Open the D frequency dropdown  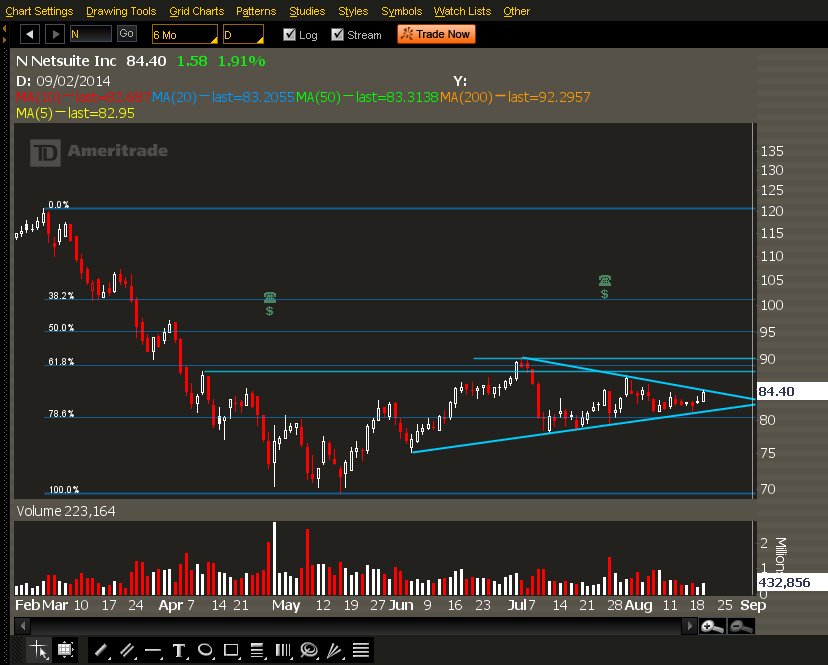[241, 34]
